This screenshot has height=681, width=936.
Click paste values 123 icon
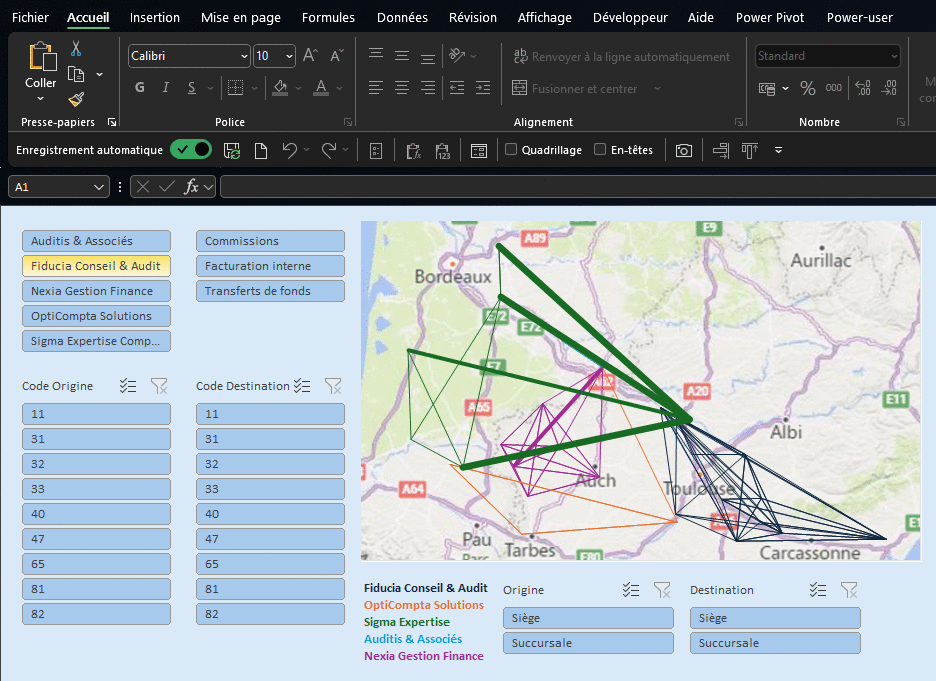pos(443,150)
